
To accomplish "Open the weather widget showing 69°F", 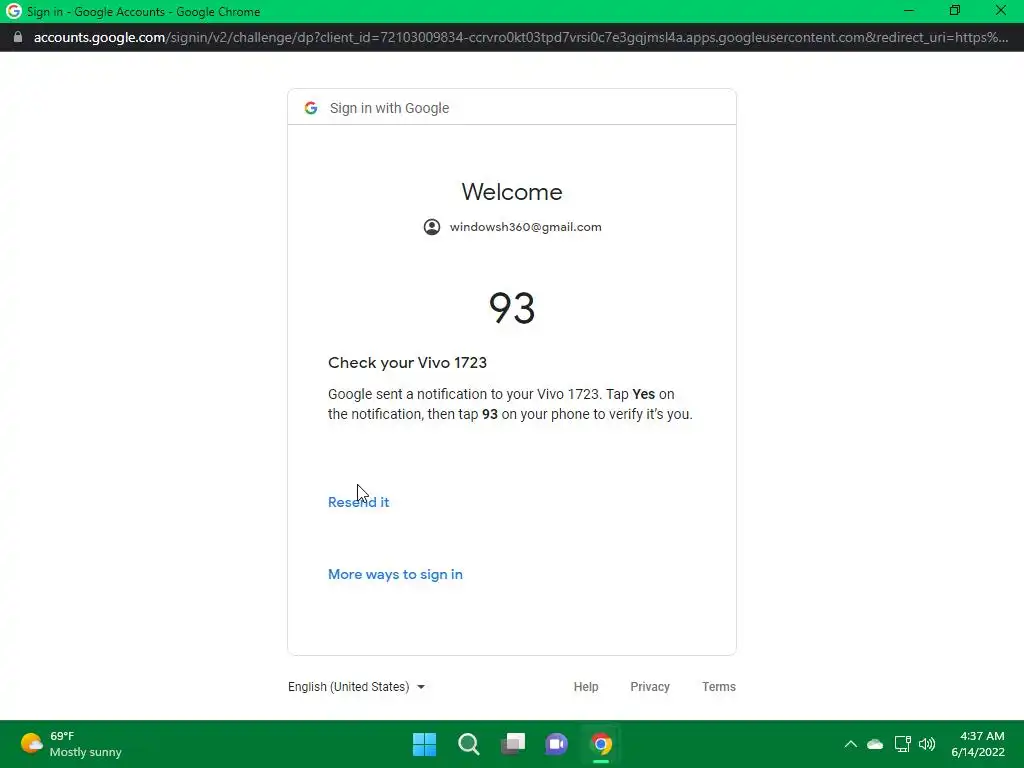I will [71, 744].
